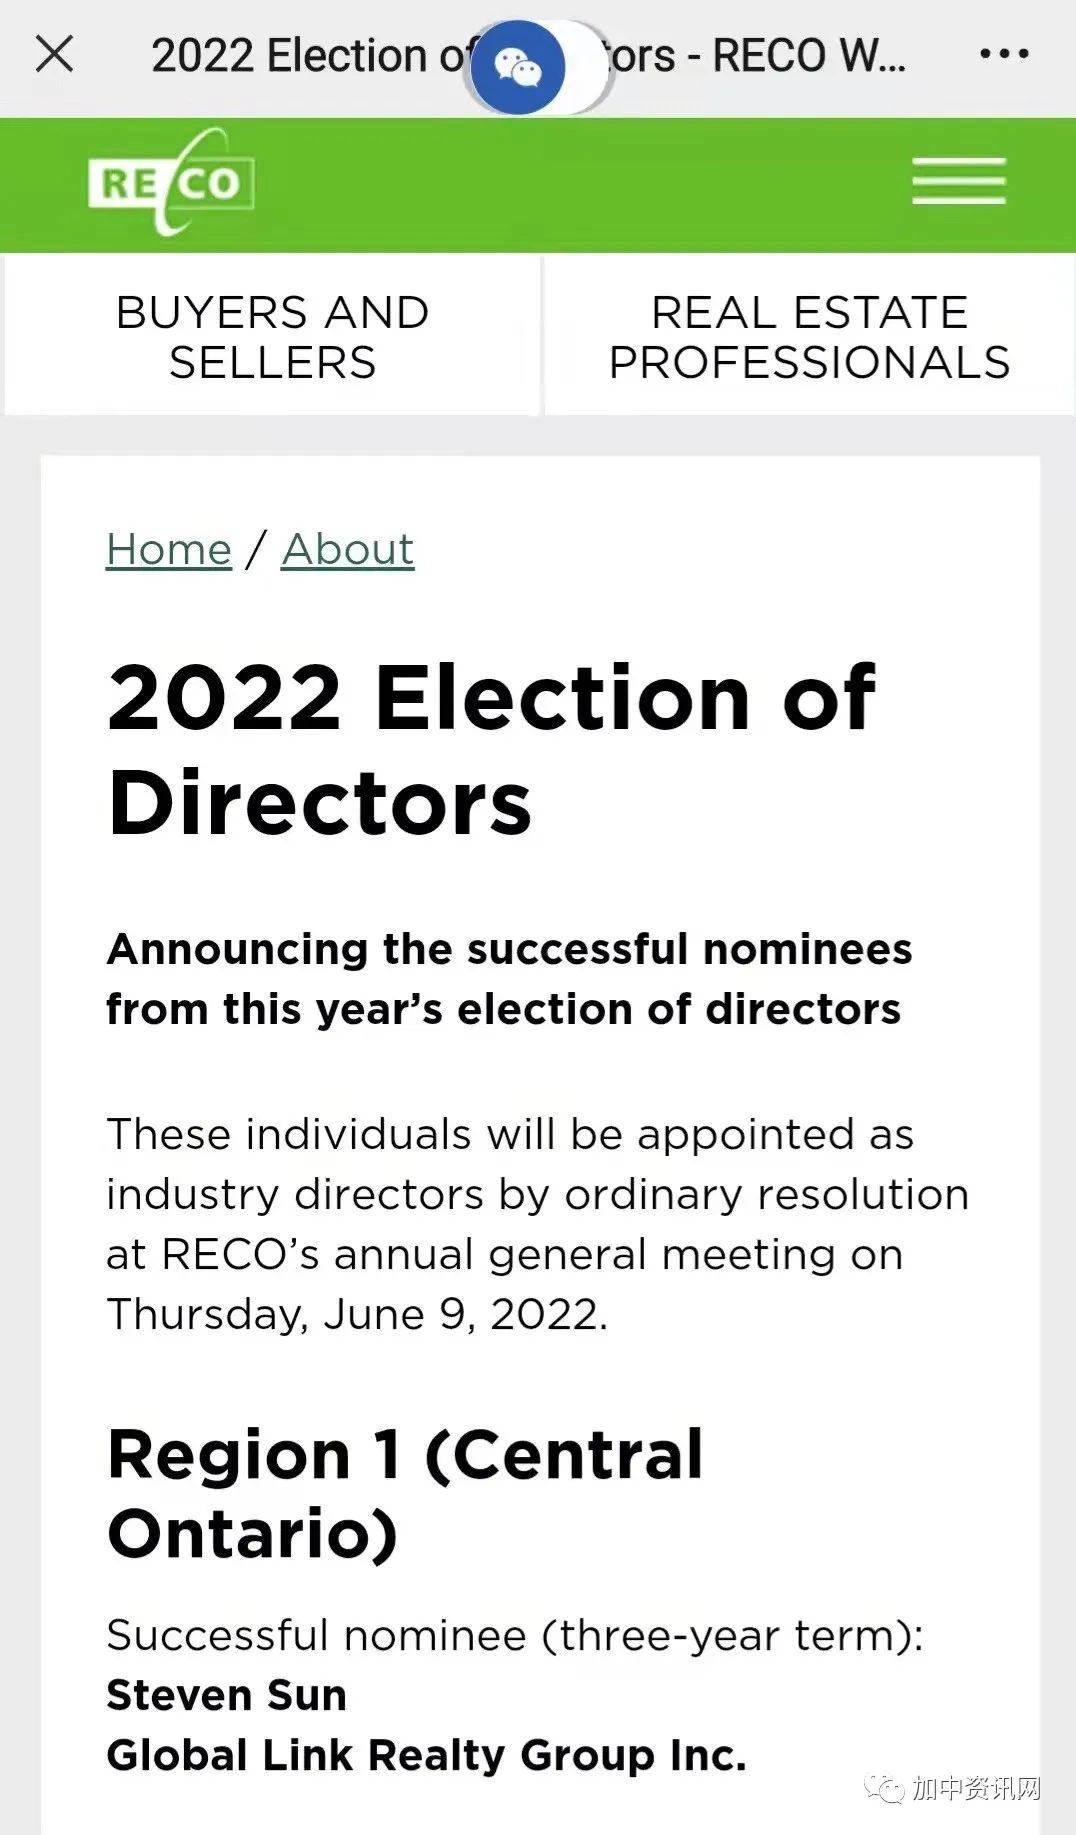Viewport: 1076px width, 1835px height.
Task: Follow the About breadcrumb link
Action: pos(347,549)
